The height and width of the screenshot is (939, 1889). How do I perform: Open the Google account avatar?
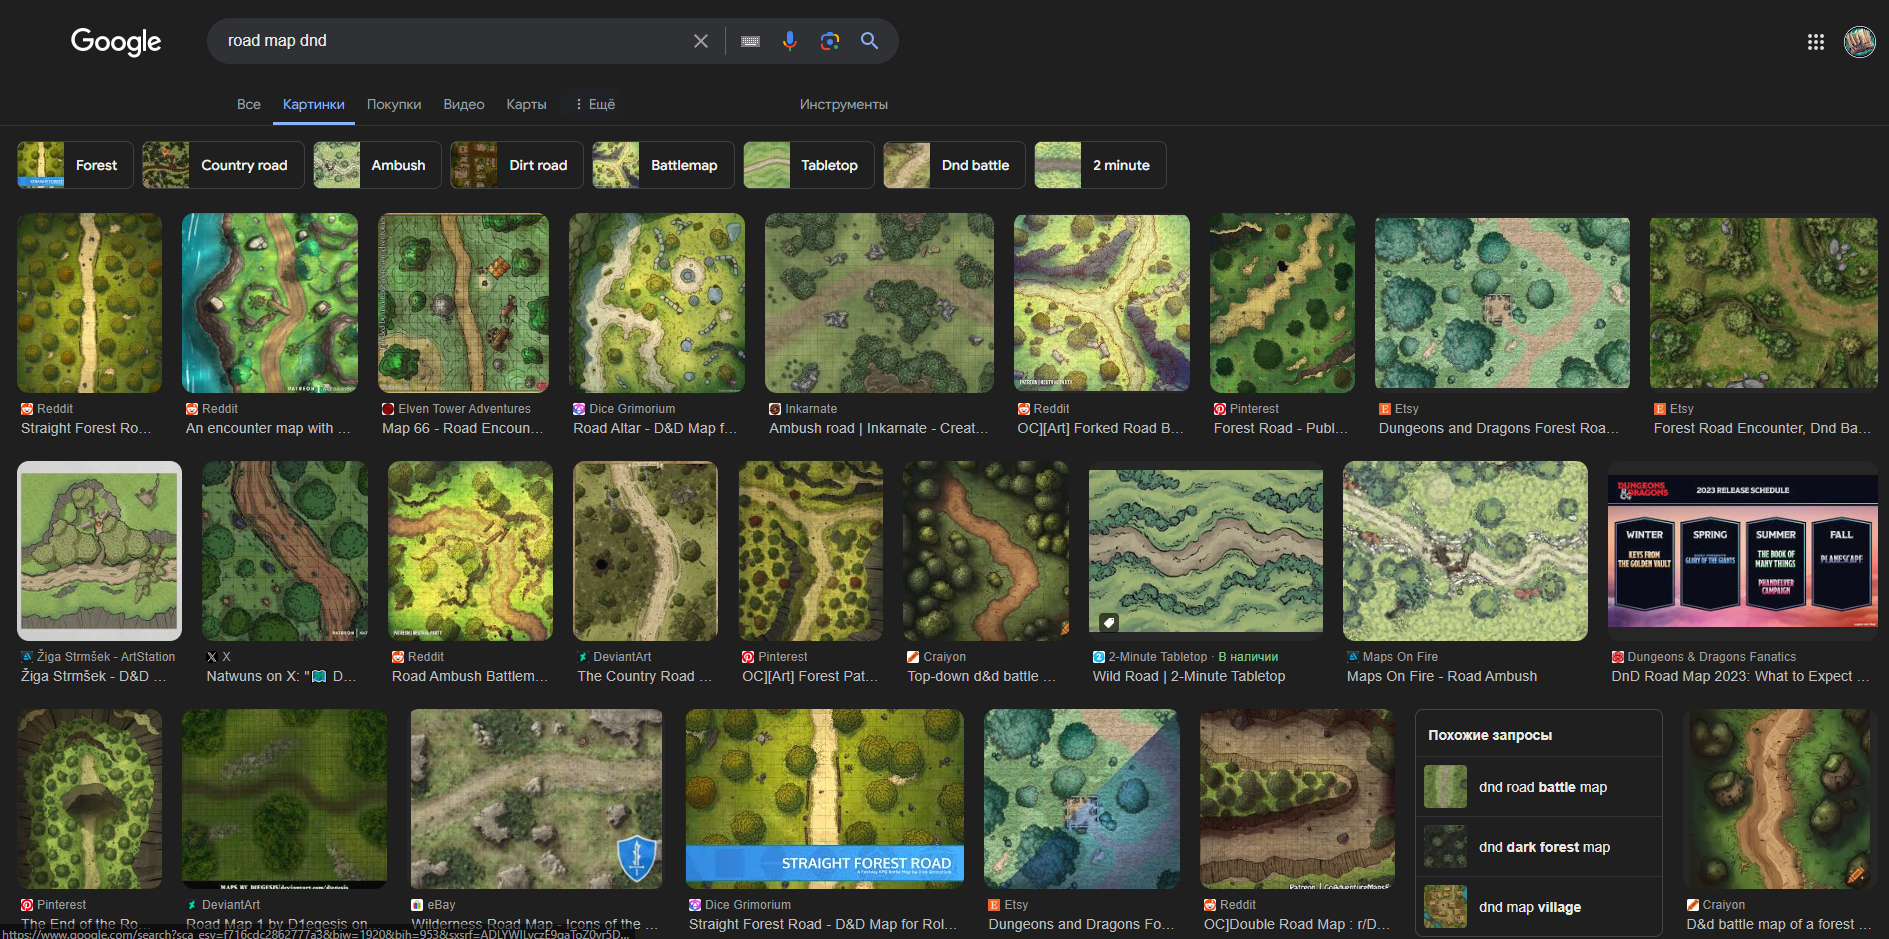coord(1859,42)
